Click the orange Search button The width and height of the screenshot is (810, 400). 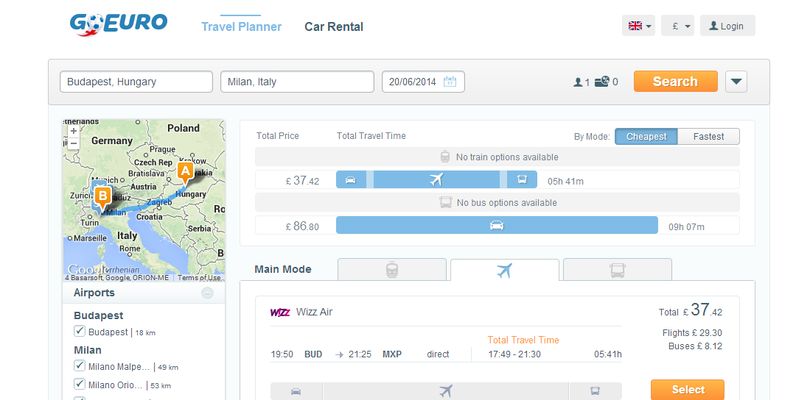[x=676, y=82]
